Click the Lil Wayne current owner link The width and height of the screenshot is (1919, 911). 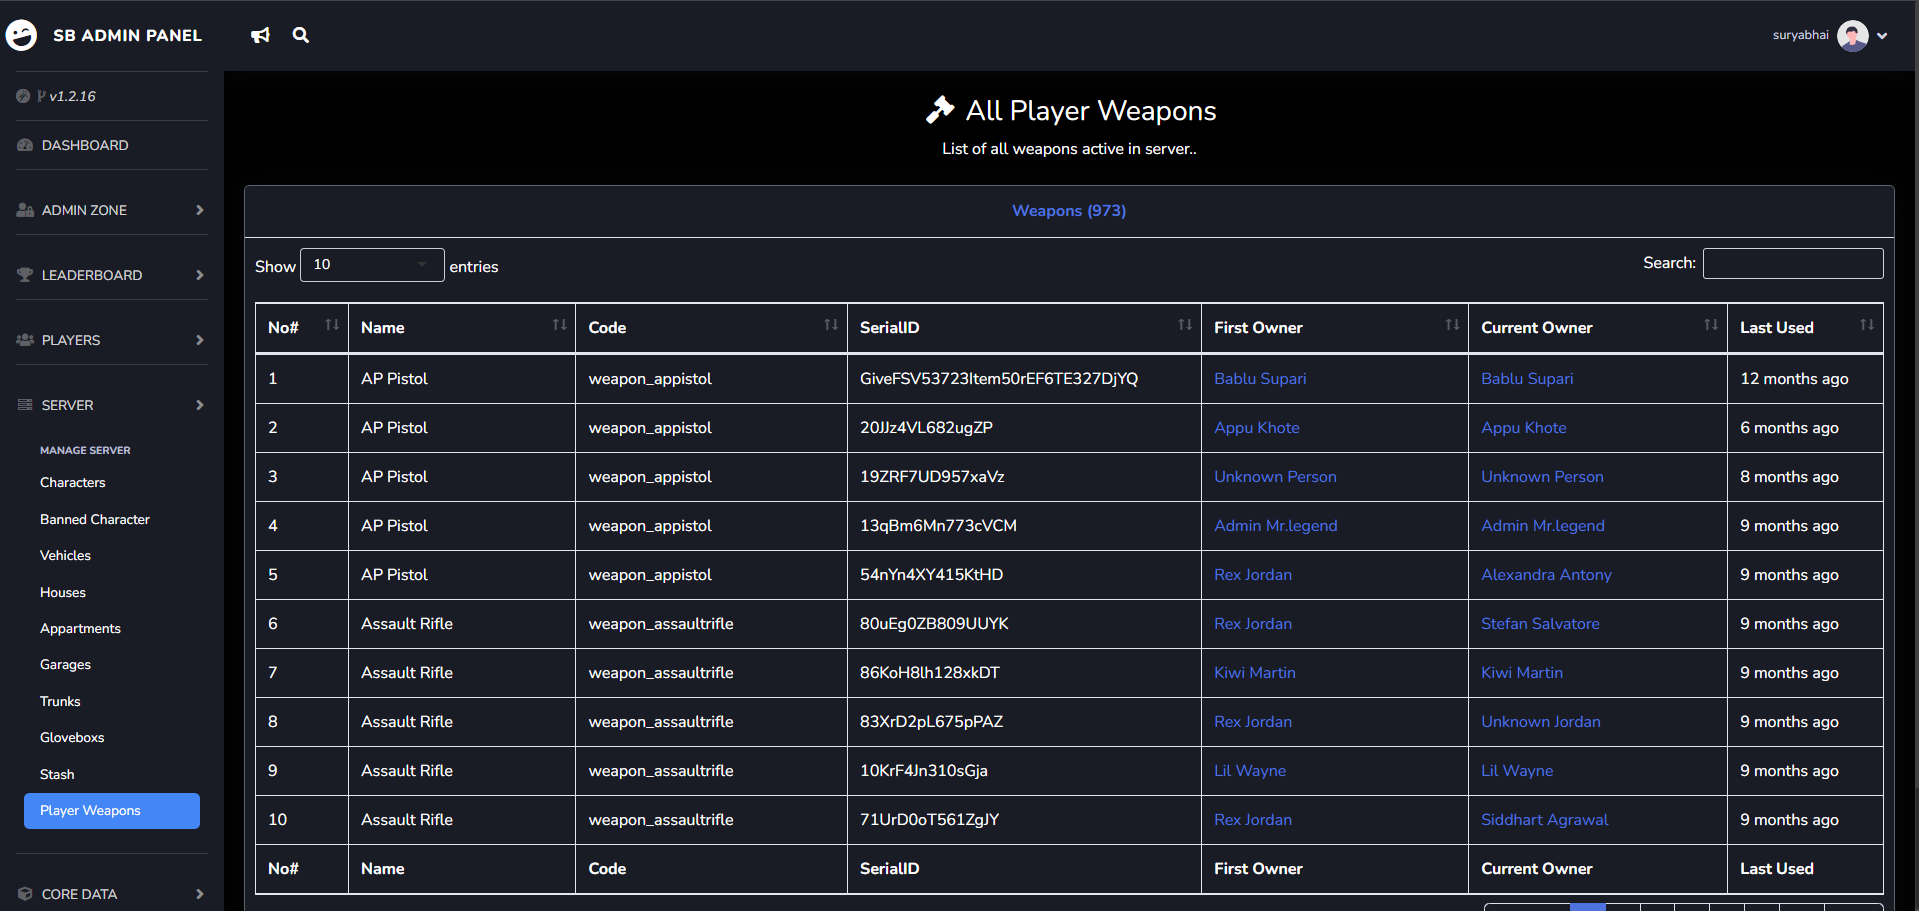(1516, 770)
